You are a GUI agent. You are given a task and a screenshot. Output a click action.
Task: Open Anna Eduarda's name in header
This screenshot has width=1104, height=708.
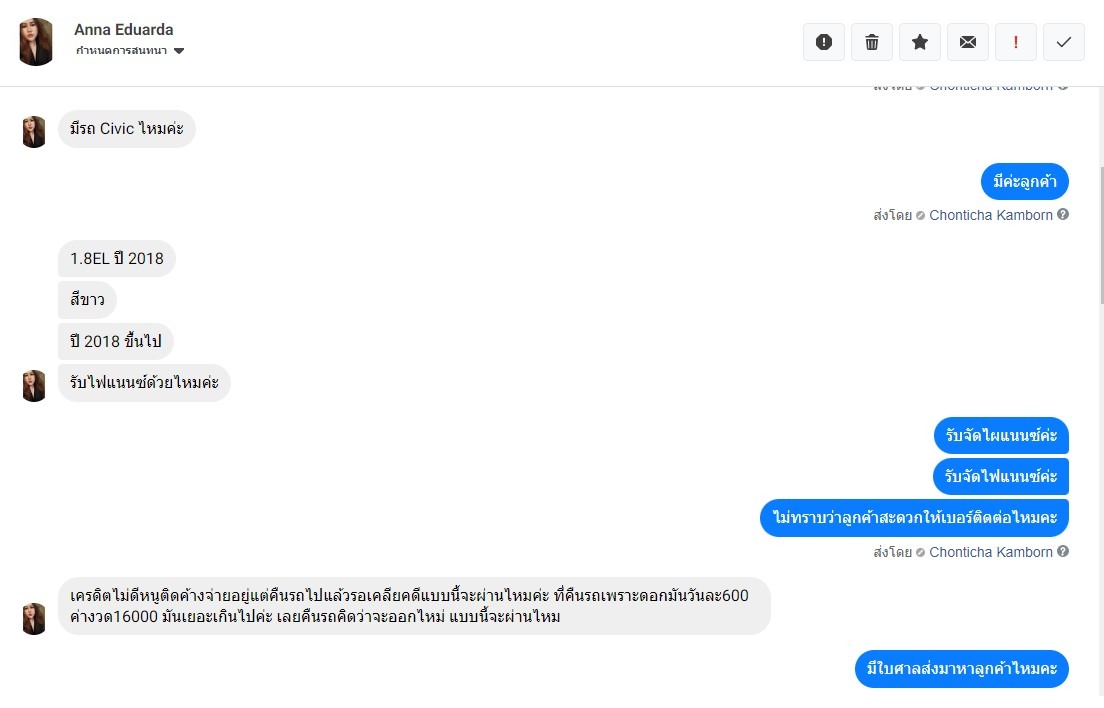click(123, 30)
